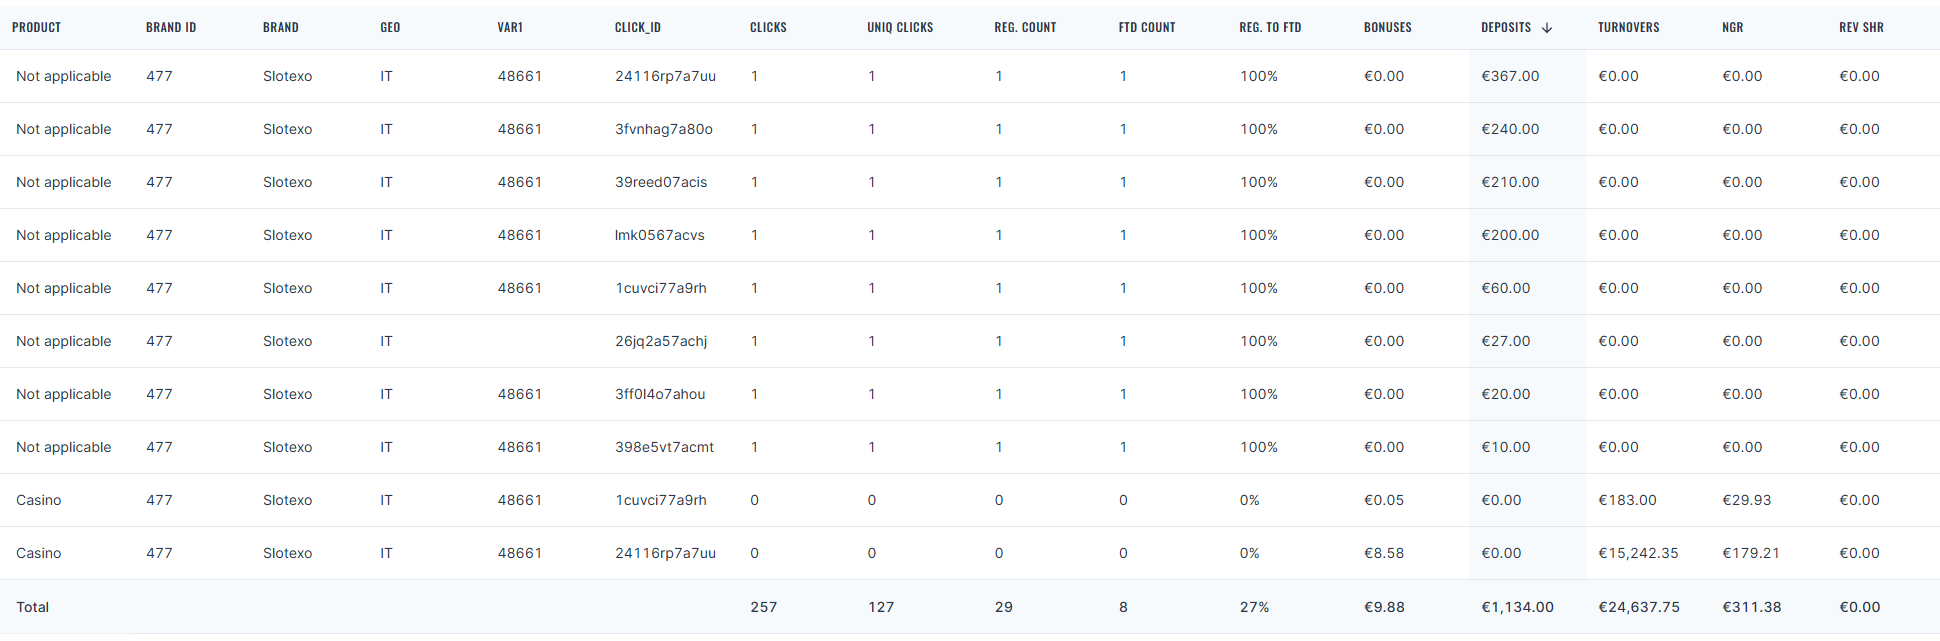Select click ID 3ff0l4o7ahou
Image resolution: width=1940 pixels, height=641 pixels.
tap(660, 394)
